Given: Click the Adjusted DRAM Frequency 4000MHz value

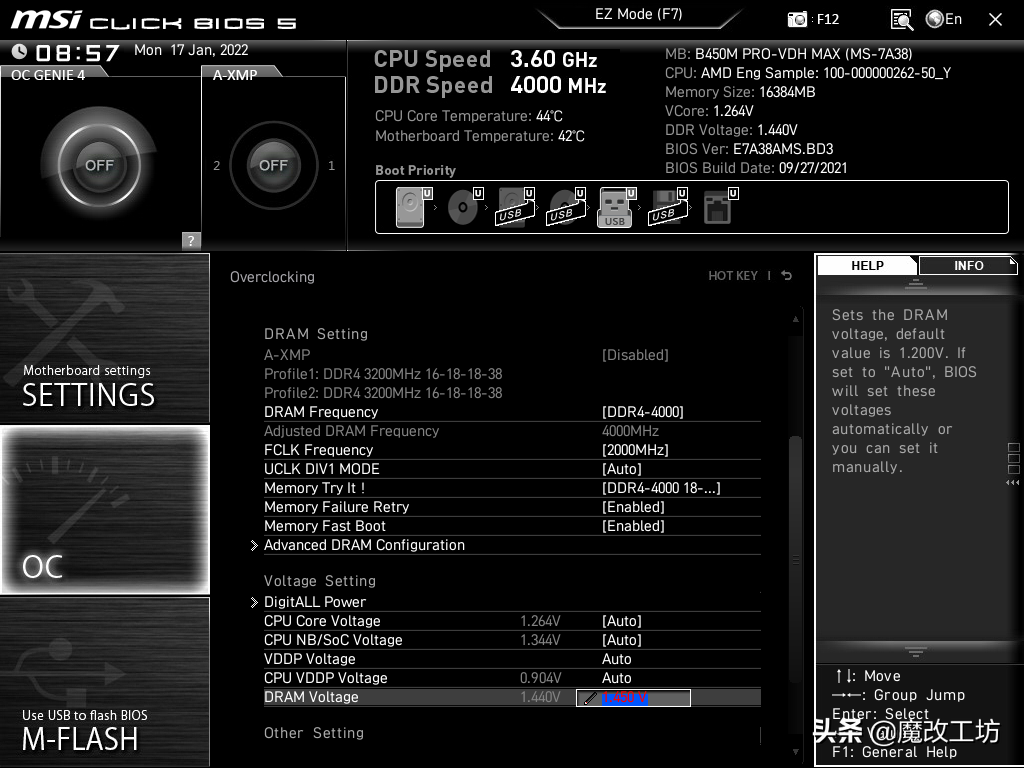Looking at the screenshot, I should pos(630,431).
